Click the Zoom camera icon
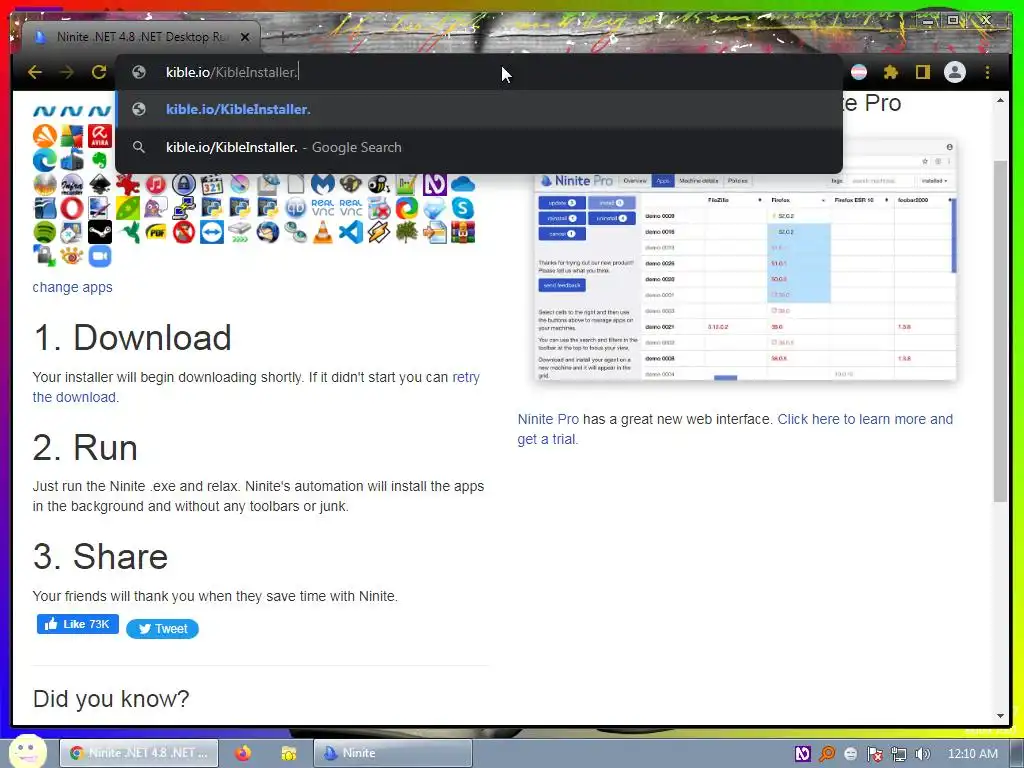 click(x=100, y=256)
